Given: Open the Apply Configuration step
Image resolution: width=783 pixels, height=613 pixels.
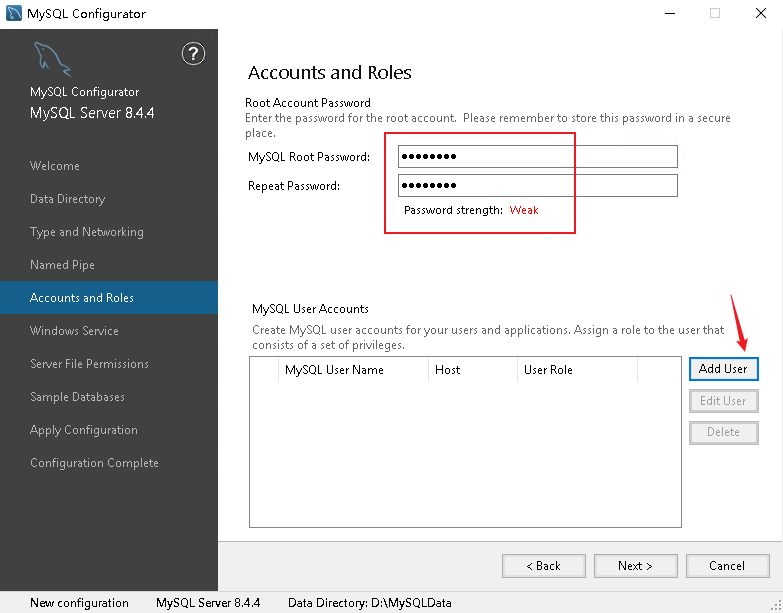Looking at the screenshot, I should pos(84,430).
